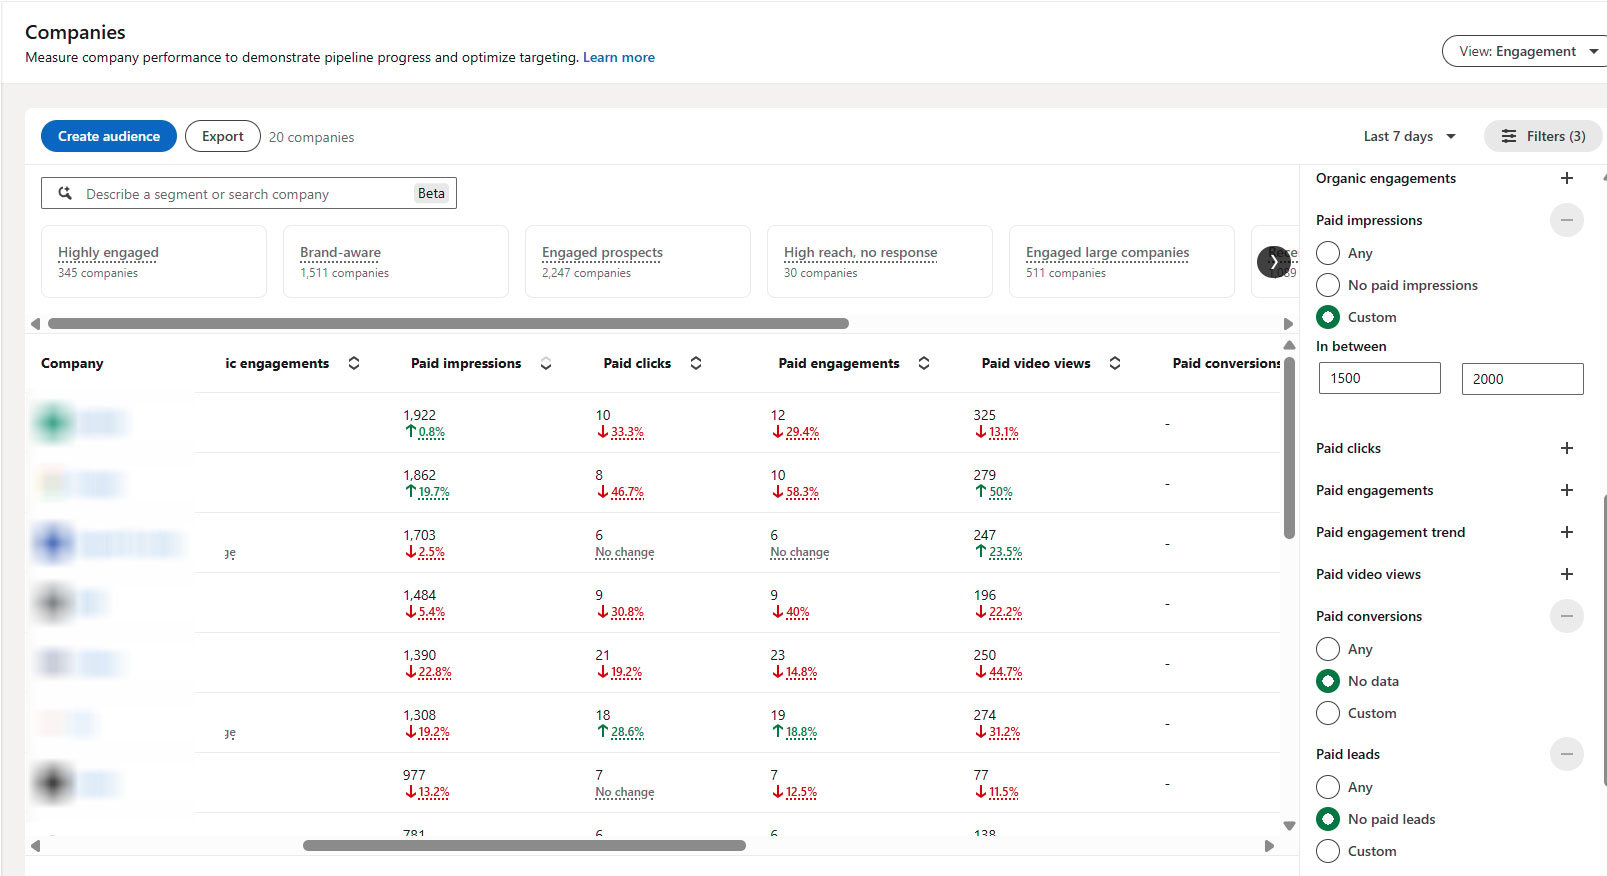Click Export button
Screen dimensions: 1607x876
click(x=223, y=136)
